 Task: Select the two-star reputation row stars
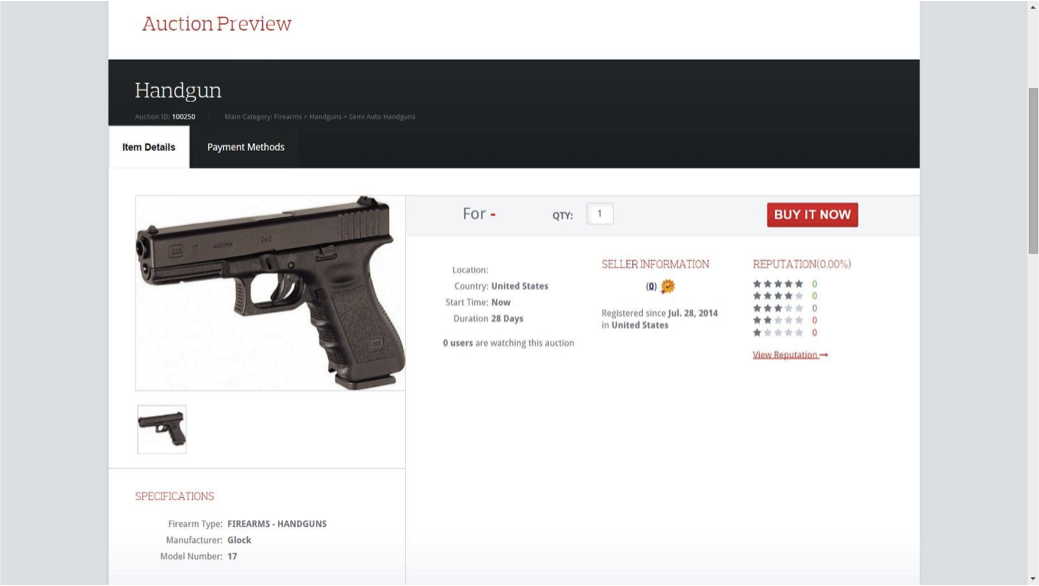tap(778, 320)
